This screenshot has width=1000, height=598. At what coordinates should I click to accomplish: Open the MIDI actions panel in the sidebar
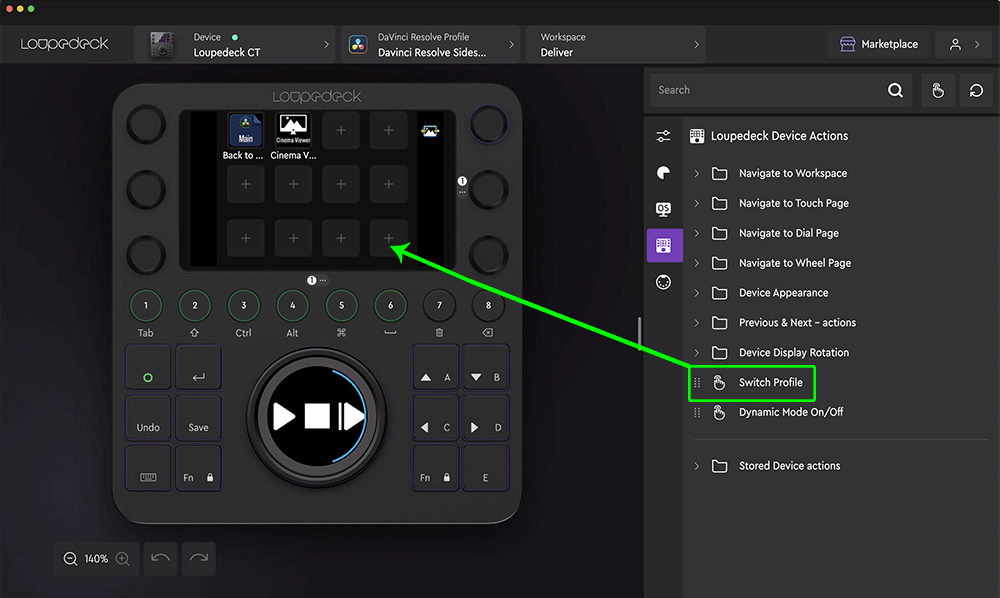[664, 281]
